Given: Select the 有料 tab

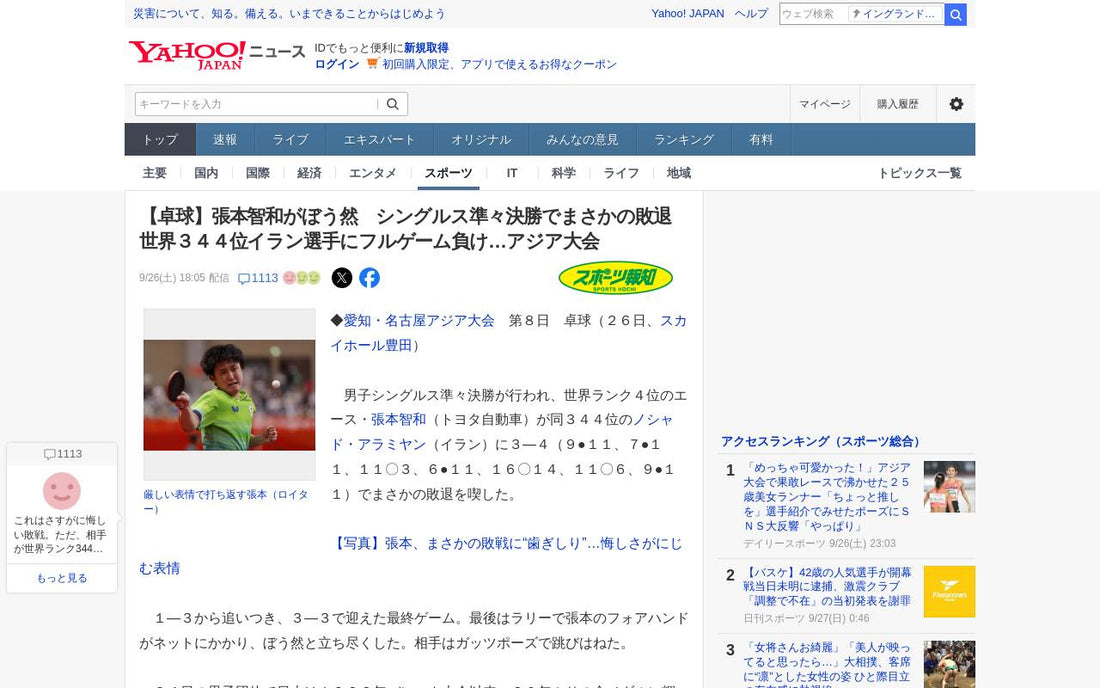Looking at the screenshot, I should (x=761, y=140).
